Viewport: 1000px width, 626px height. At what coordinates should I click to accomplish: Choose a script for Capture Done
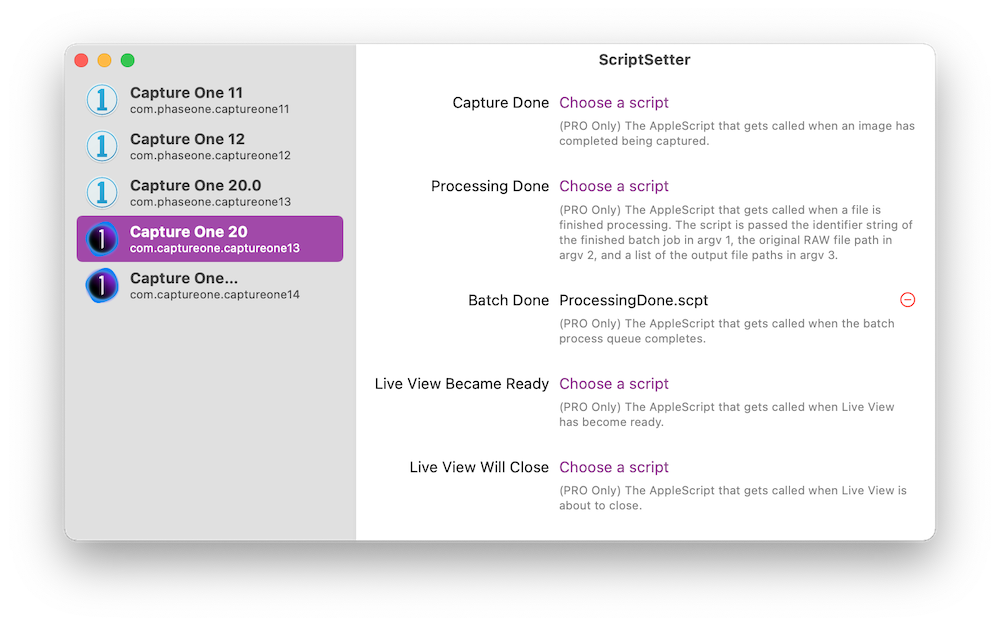[614, 103]
